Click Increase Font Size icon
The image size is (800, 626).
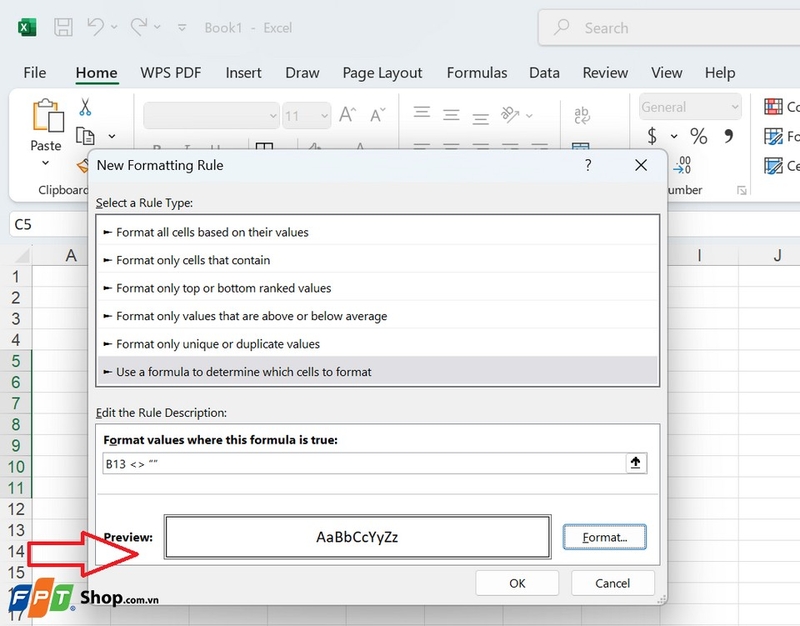pos(348,115)
